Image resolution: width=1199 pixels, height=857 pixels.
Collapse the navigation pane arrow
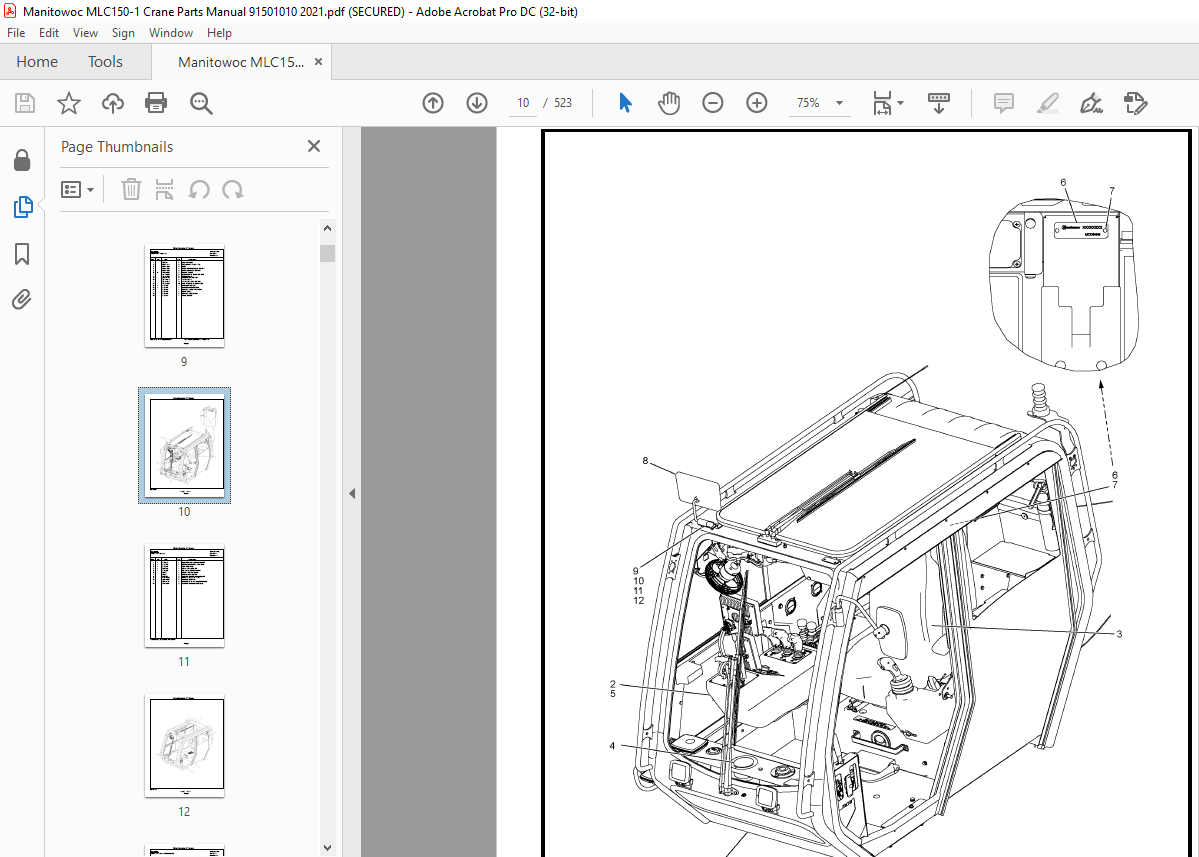point(352,493)
